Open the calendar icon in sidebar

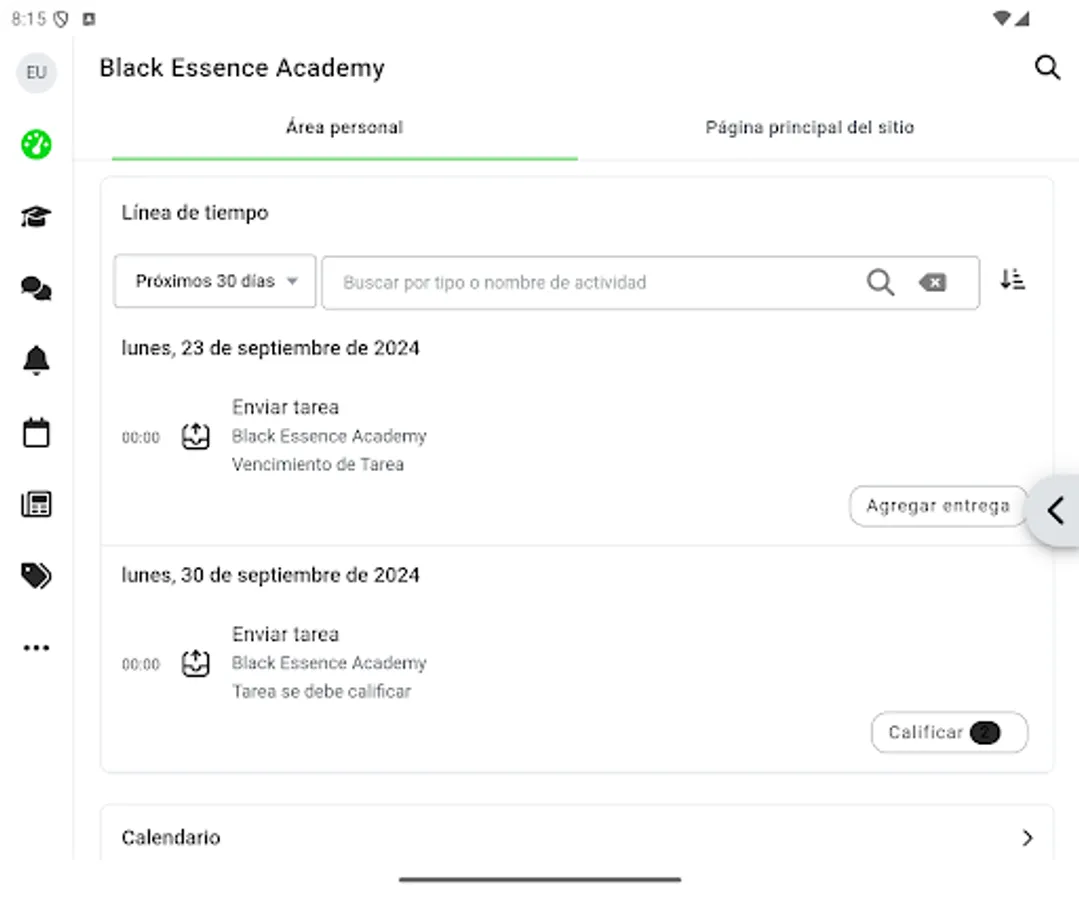click(36, 432)
